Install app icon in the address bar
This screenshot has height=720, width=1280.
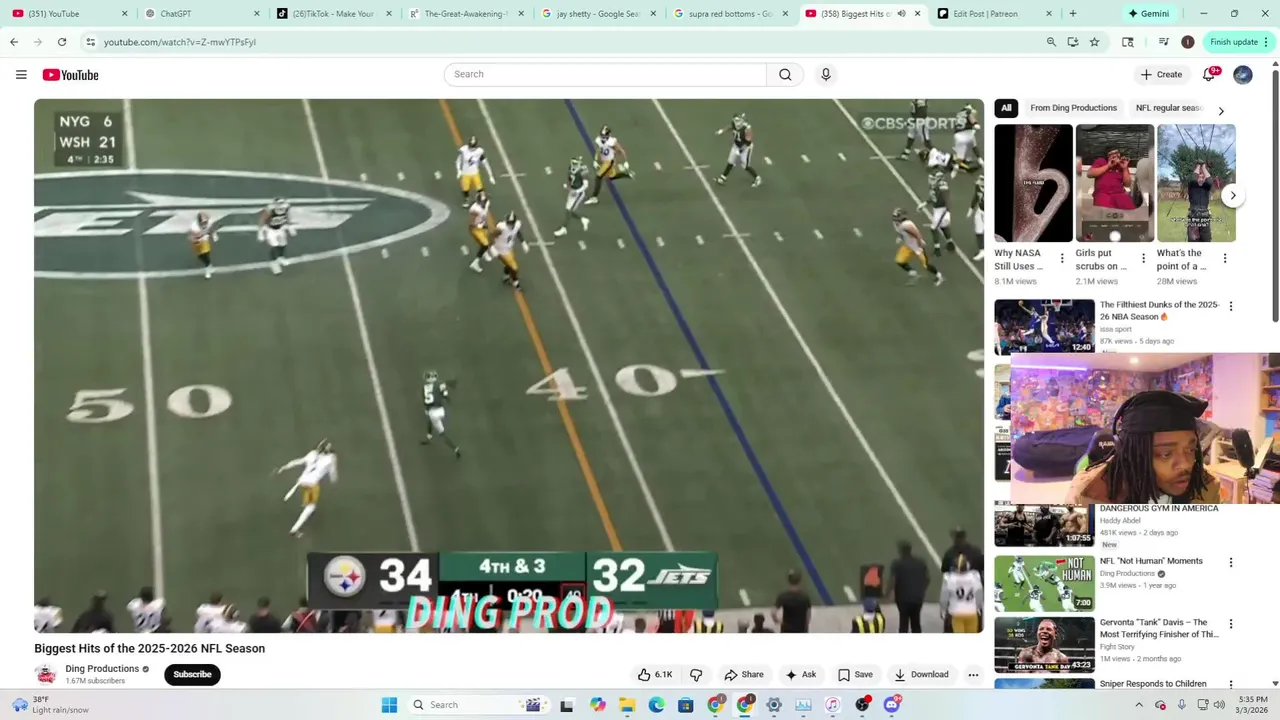click(x=1073, y=42)
